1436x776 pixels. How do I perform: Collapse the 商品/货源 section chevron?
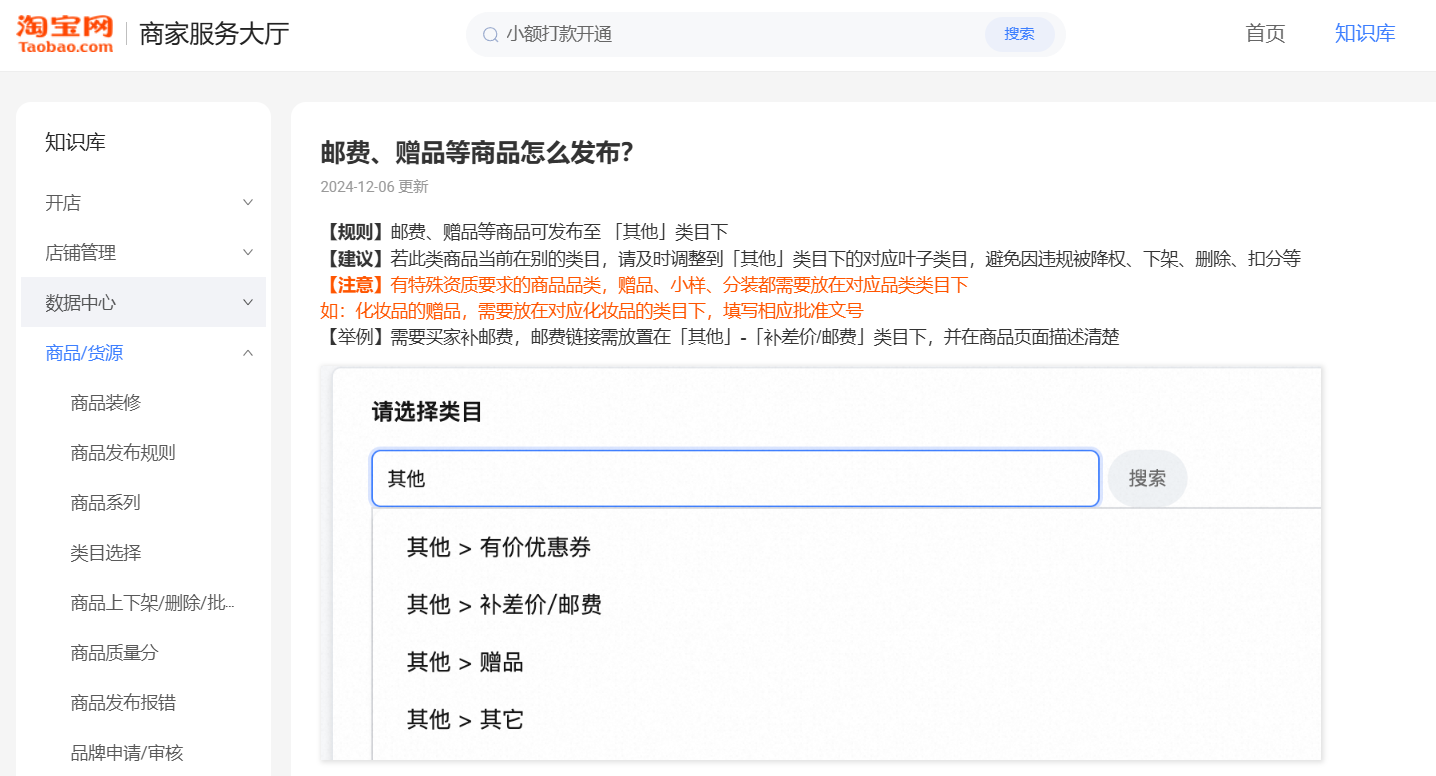coord(248,352)
